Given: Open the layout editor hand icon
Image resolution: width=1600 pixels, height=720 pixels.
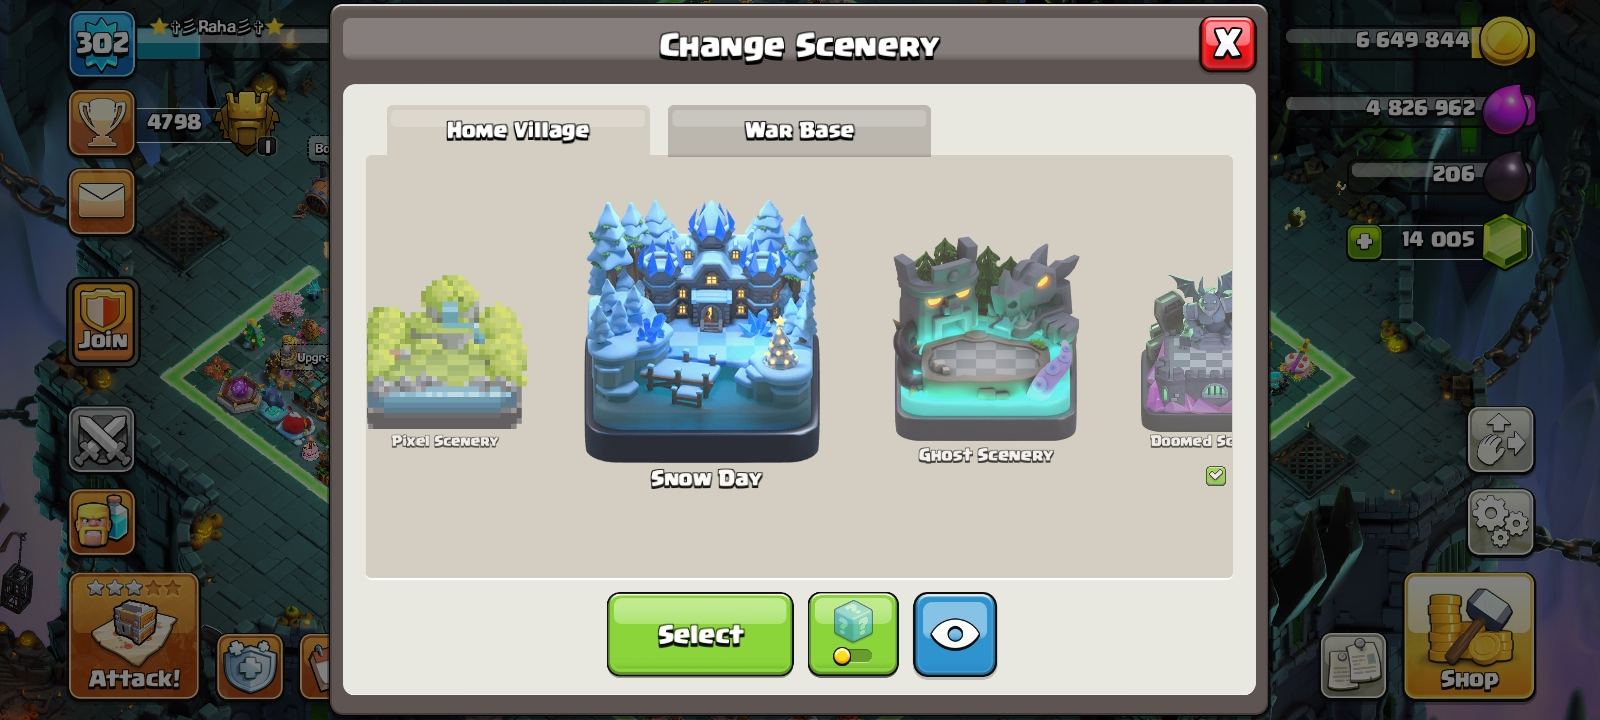Looking at the screenshot, I should 1500,439.
